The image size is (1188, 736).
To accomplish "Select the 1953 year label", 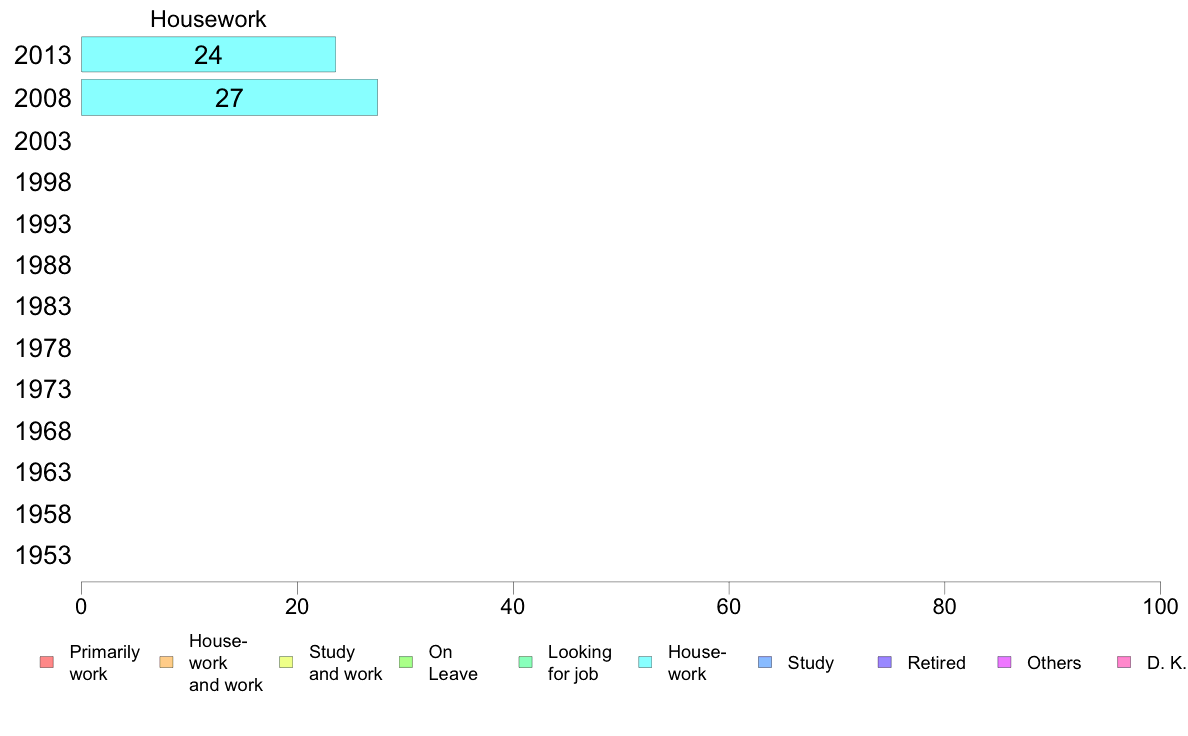I will (43, 556).
